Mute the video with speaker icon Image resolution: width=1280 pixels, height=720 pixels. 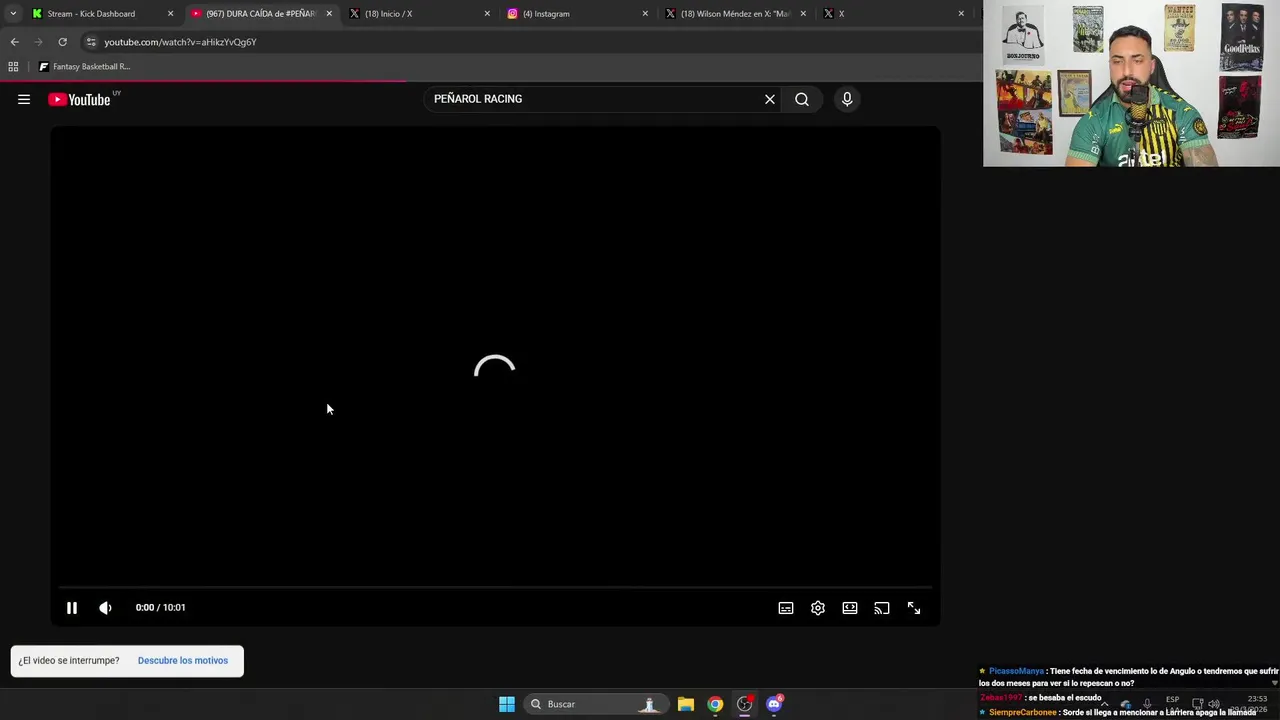click(x=105, y=607)
